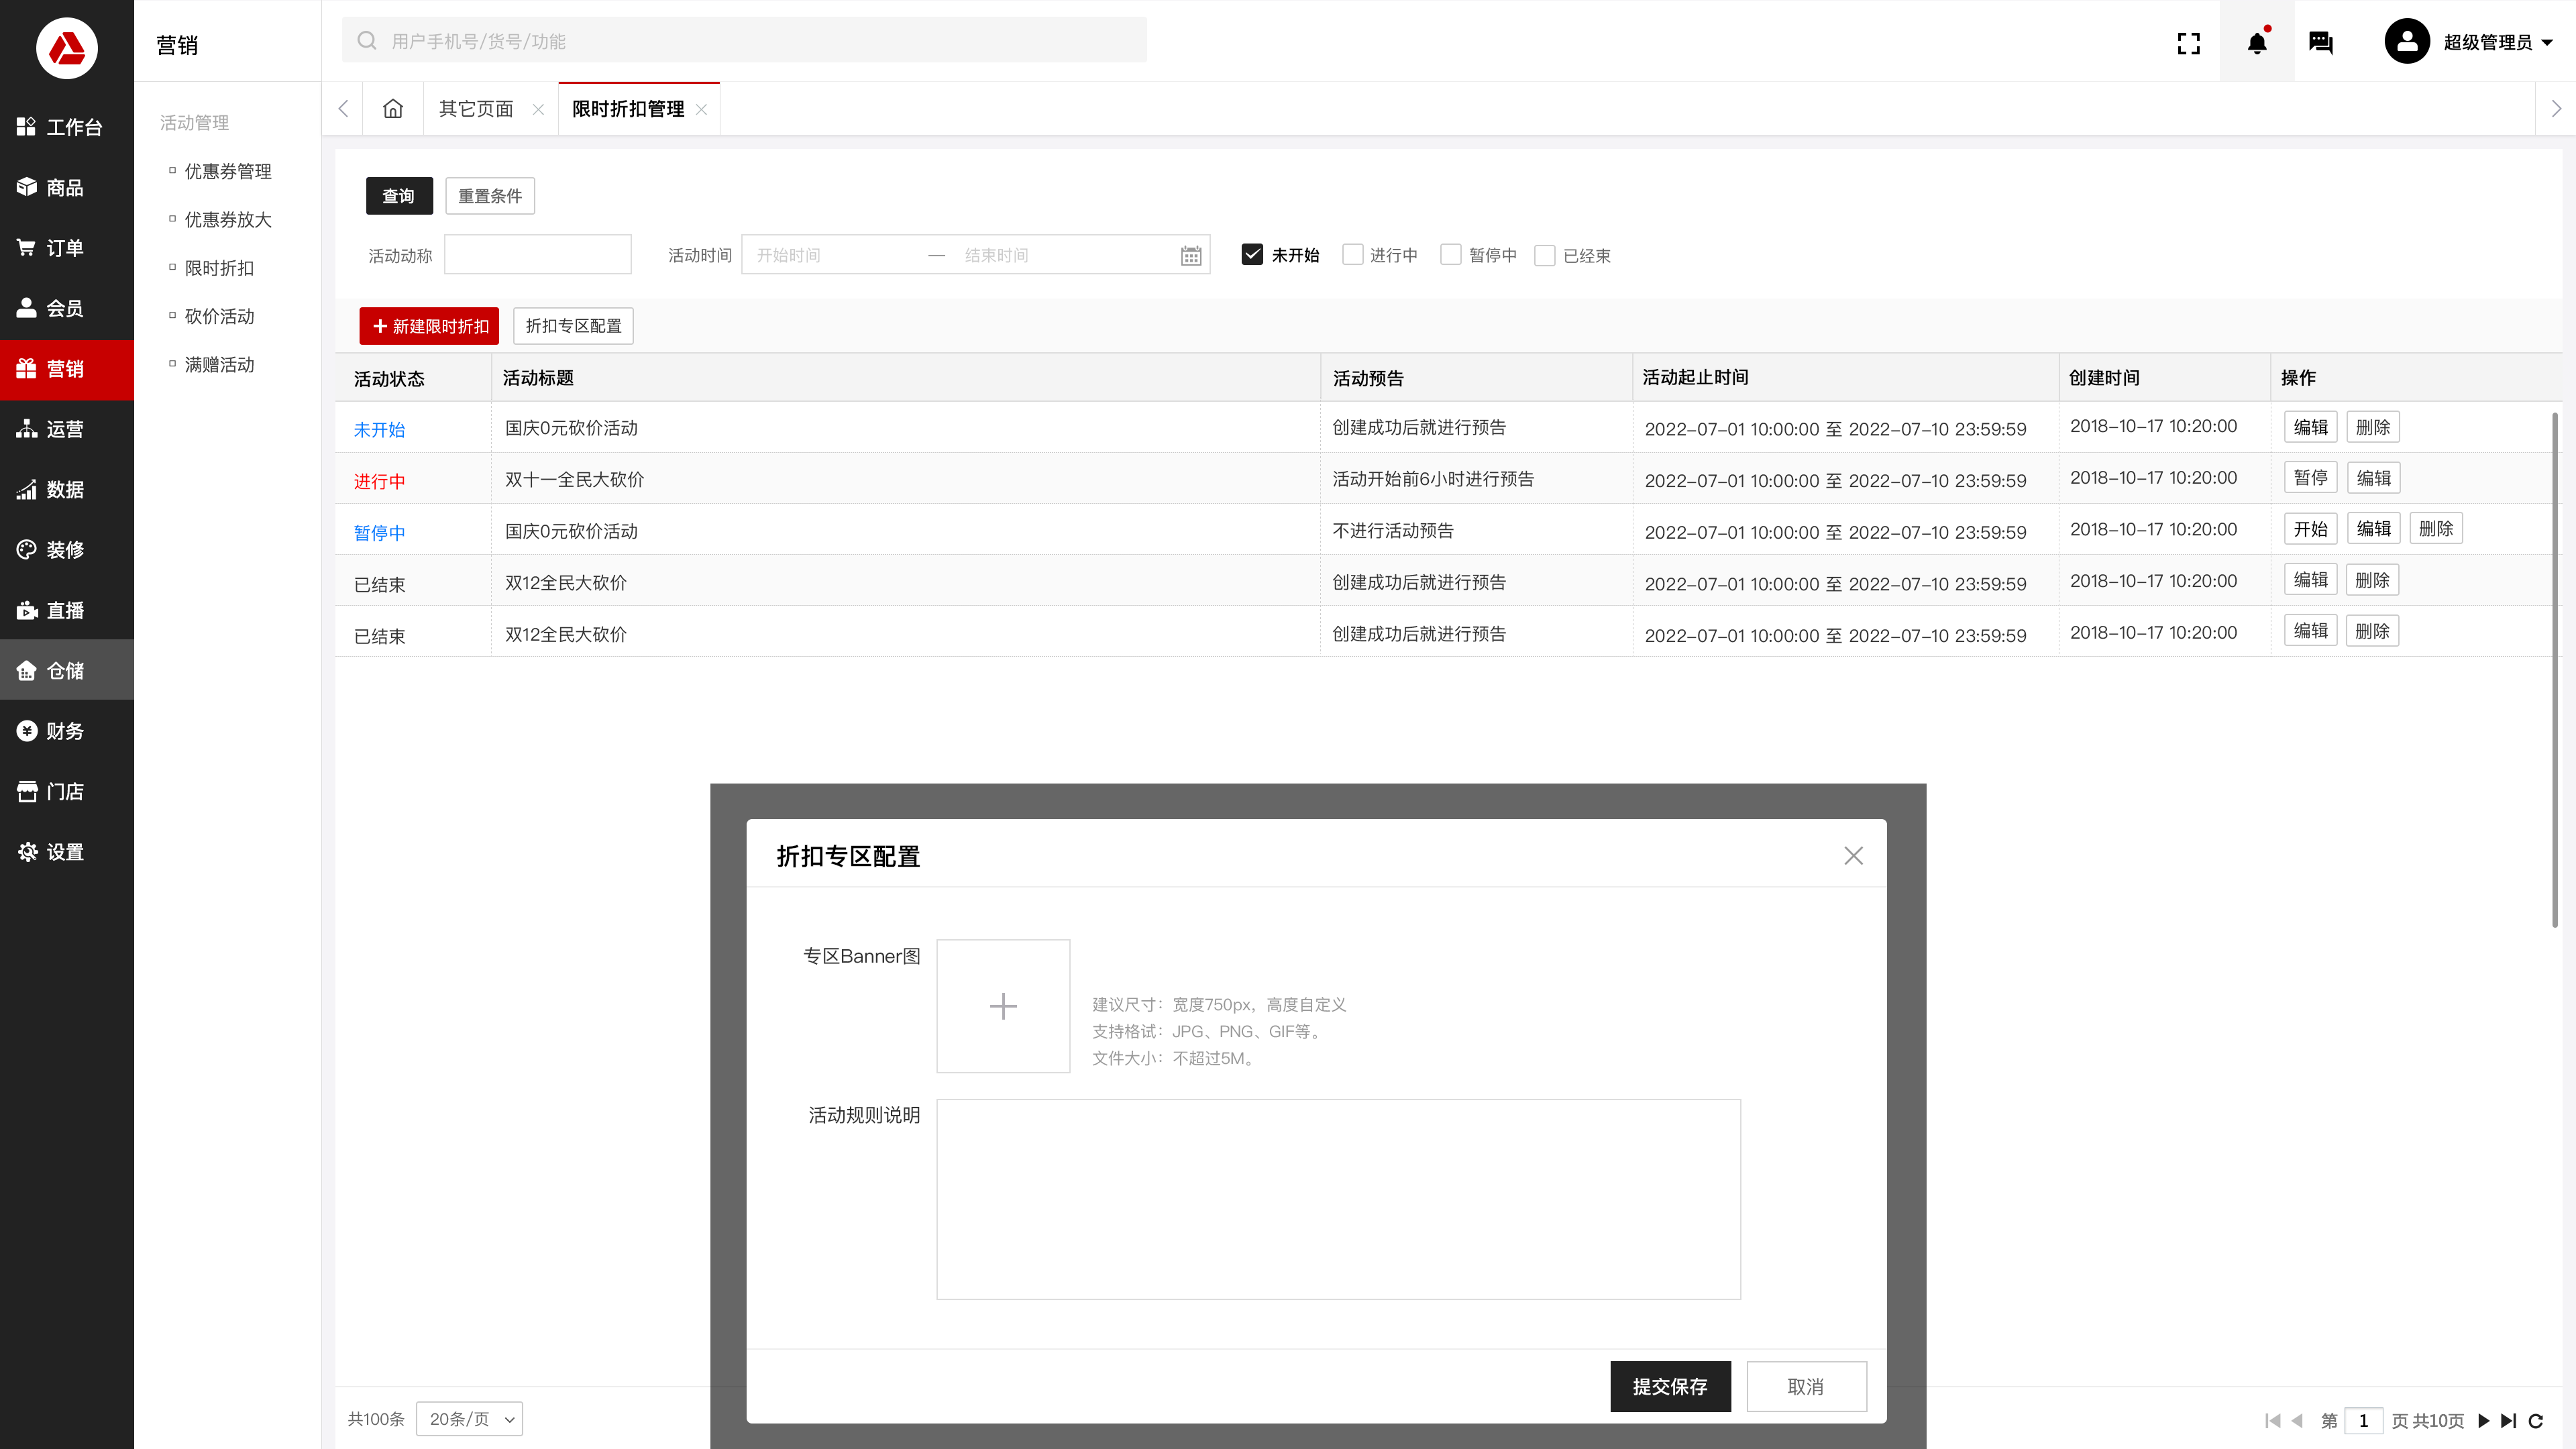Jump to last page icon in pagination
2576x1449 pixels.
pos(2508,1420)
